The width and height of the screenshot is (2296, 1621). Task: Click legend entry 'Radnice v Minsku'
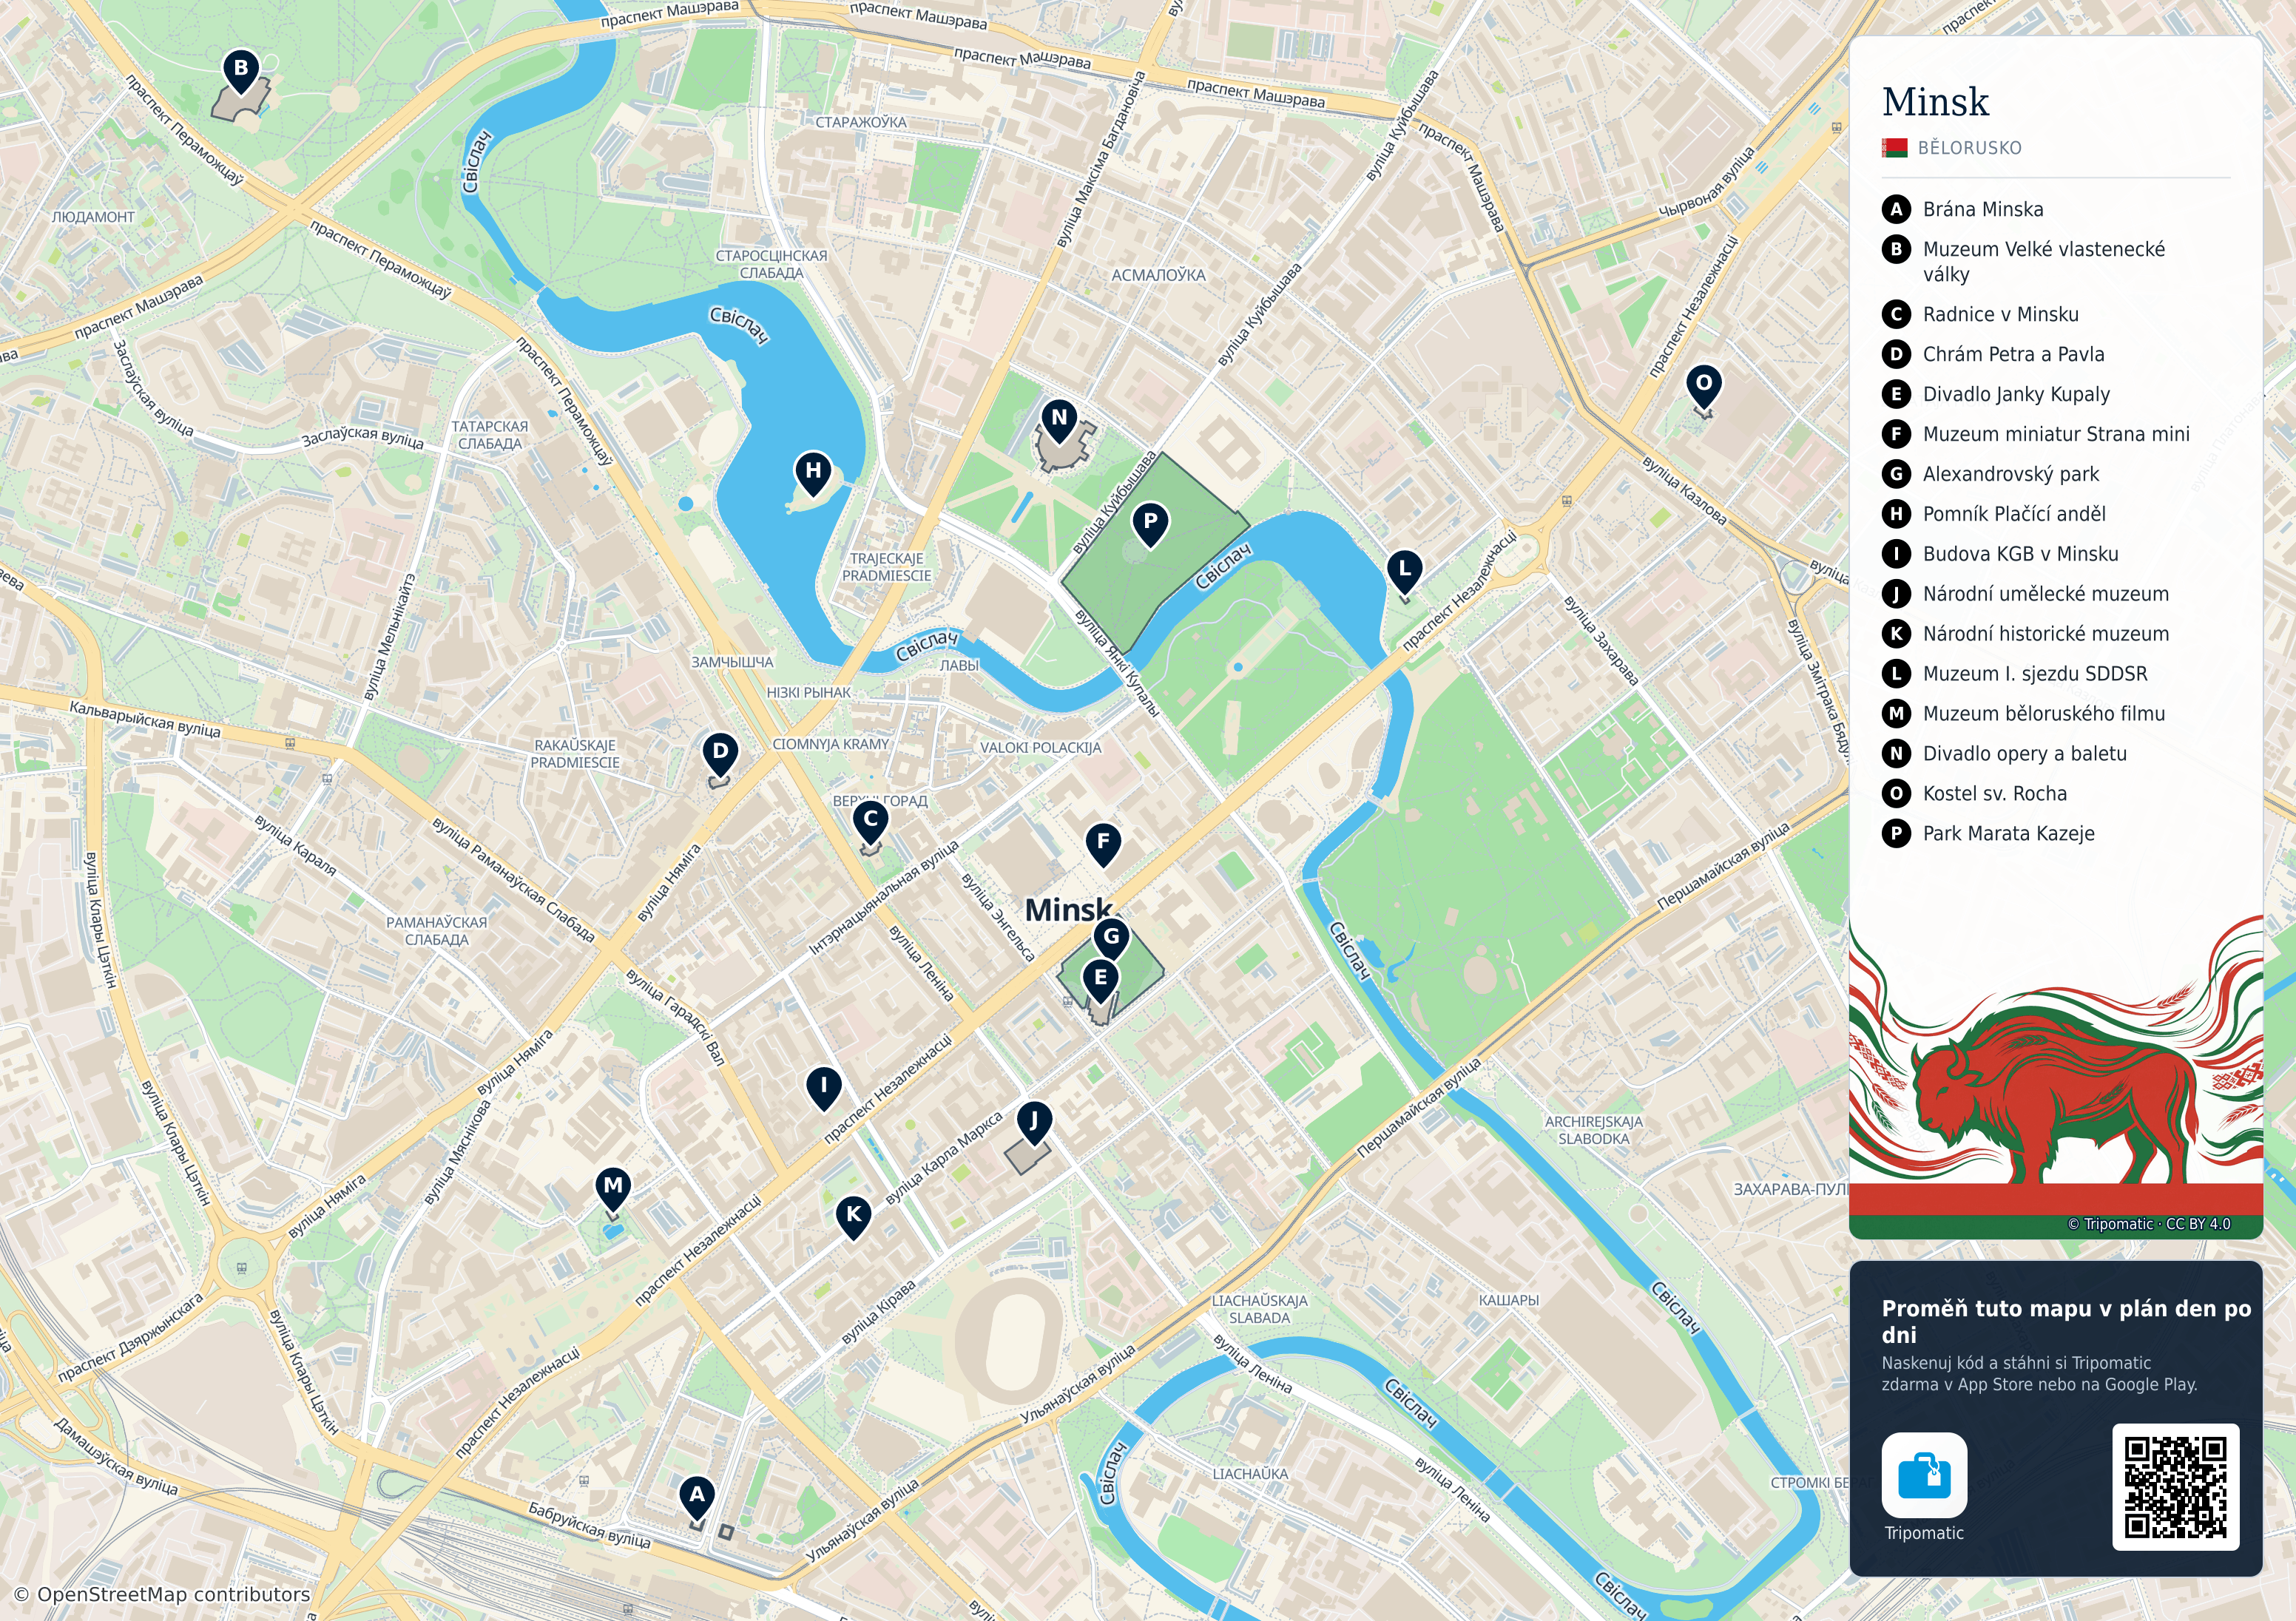click(x=1980, y=314)
